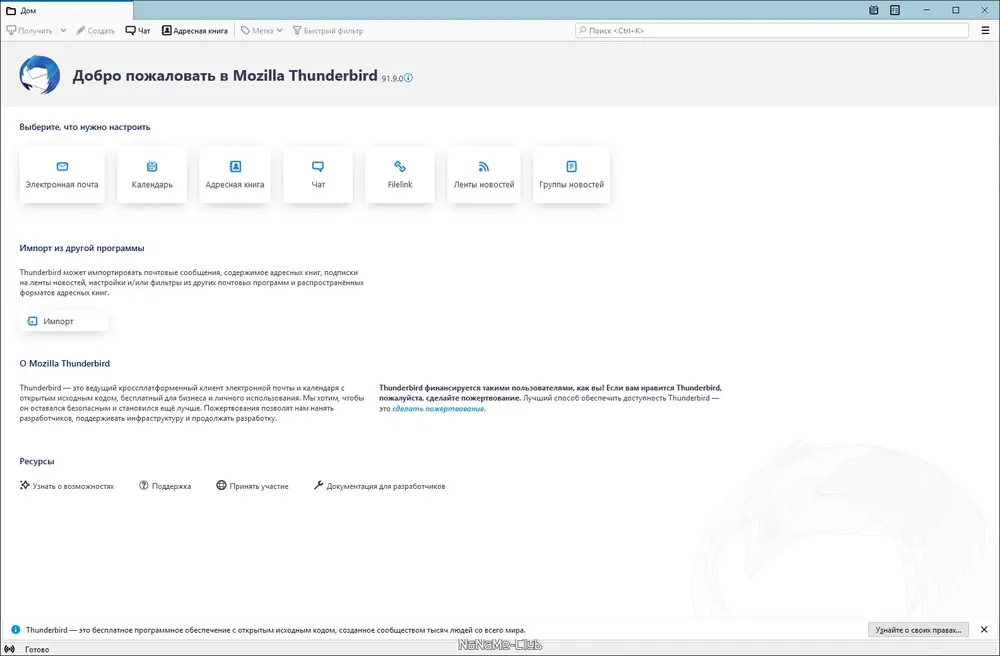The image size is (1000, 656).
Task: Click the info icon in notification bar
Action: point(16,630)
